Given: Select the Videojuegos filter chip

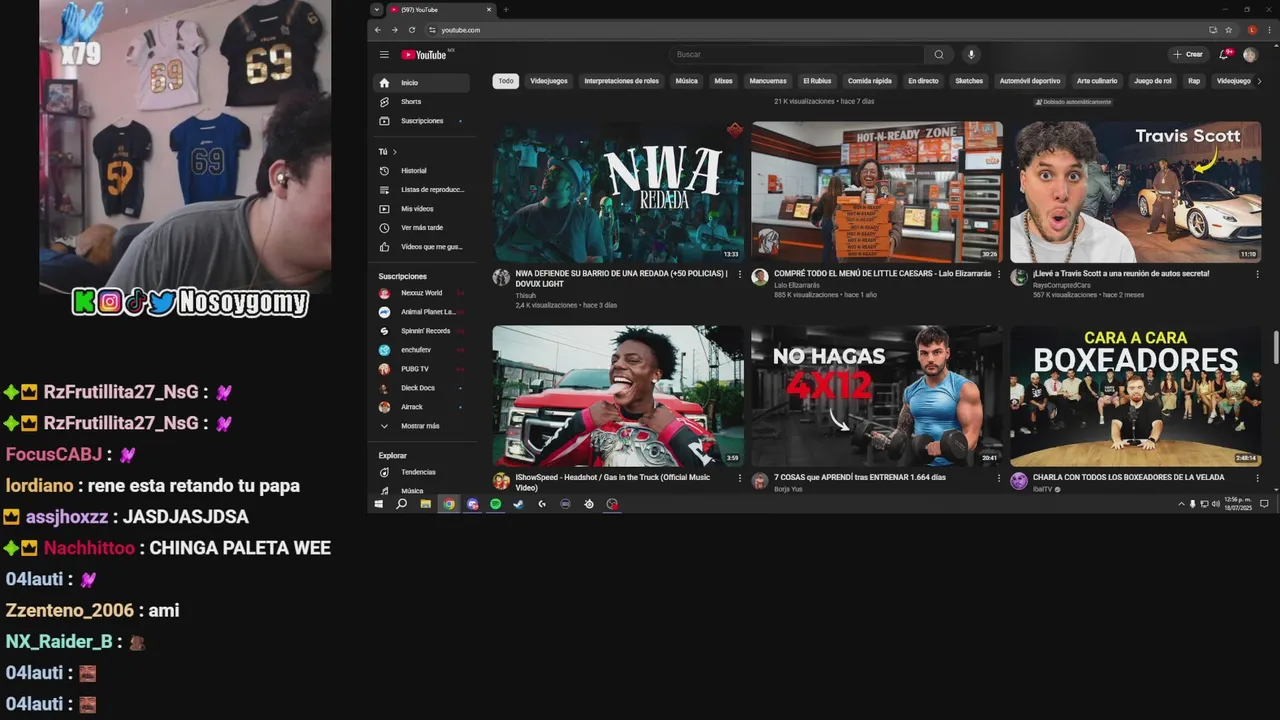Looking at the screenshot, I should (549, 81).
